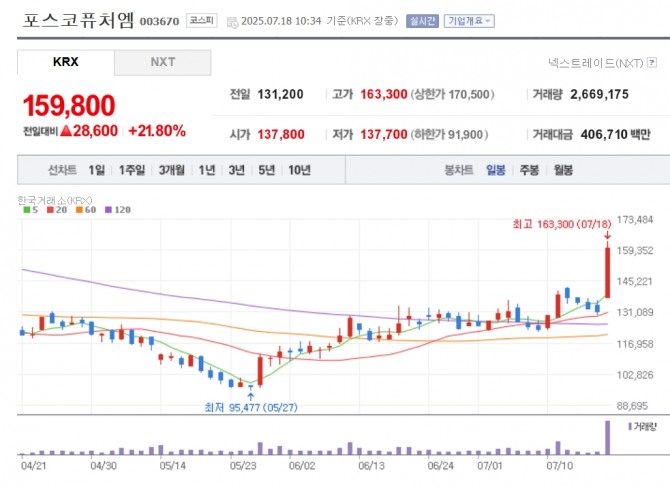Select the 일봉 candlestick chart

click(496, 170)
